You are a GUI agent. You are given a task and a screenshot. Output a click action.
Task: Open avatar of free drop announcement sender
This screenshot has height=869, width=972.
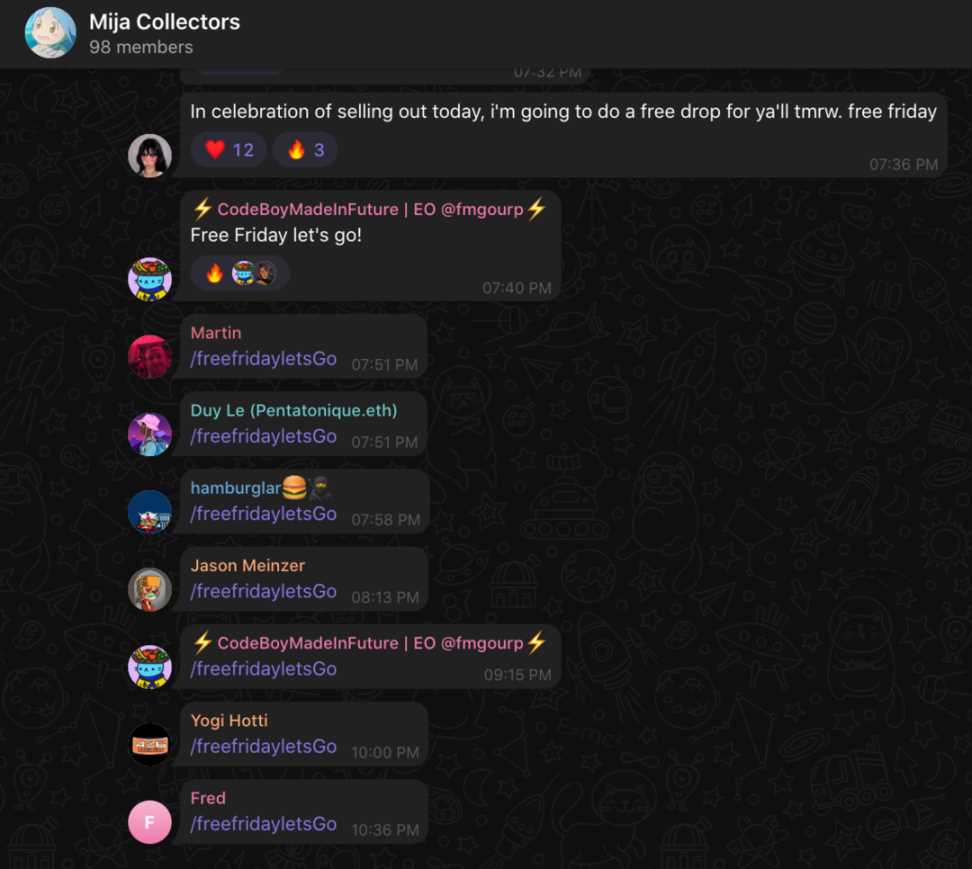coord(149,156)
